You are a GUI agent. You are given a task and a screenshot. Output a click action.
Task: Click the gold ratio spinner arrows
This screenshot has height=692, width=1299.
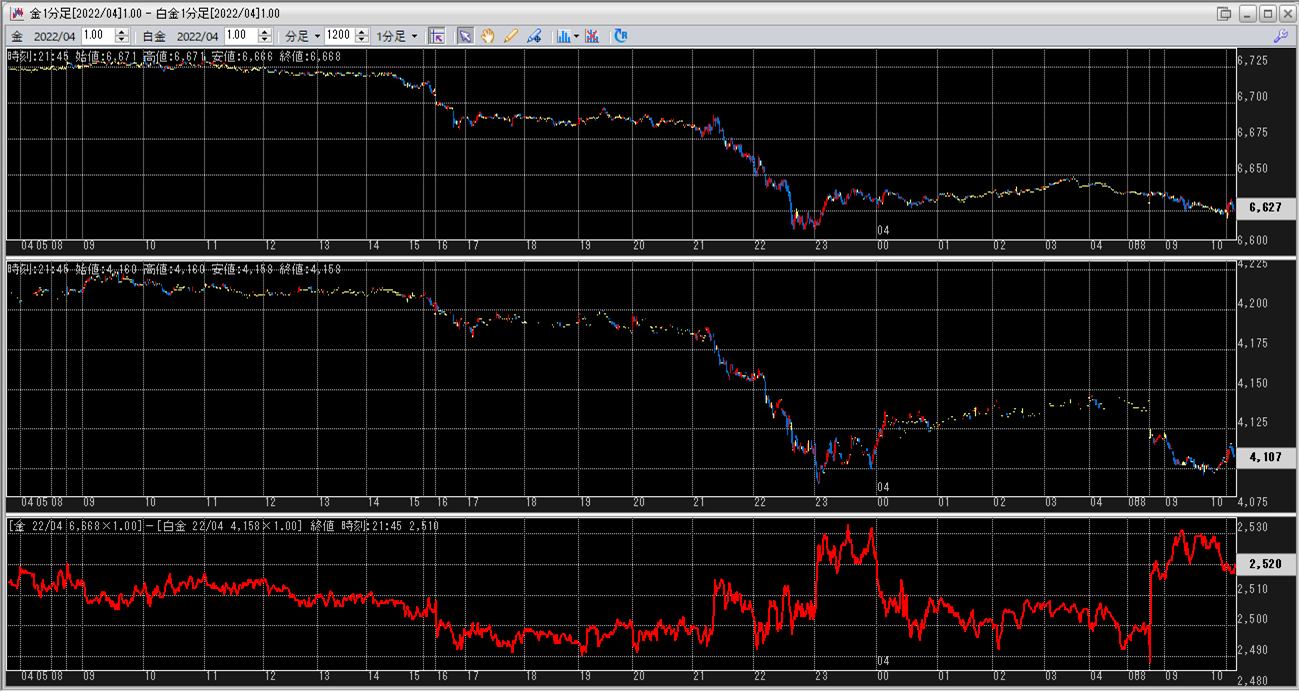122,36
